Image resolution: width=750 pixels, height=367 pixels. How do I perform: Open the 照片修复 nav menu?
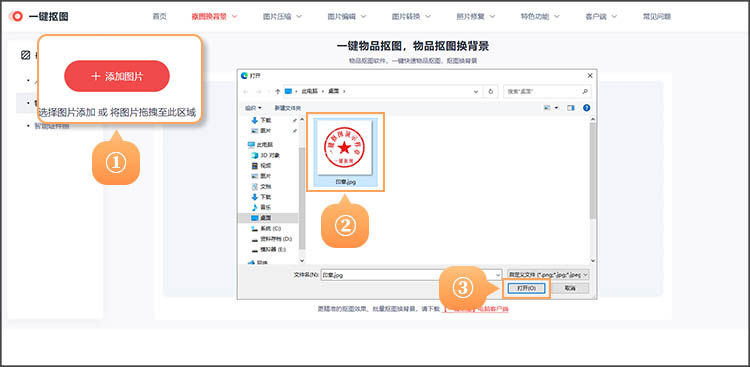[475, 16]
